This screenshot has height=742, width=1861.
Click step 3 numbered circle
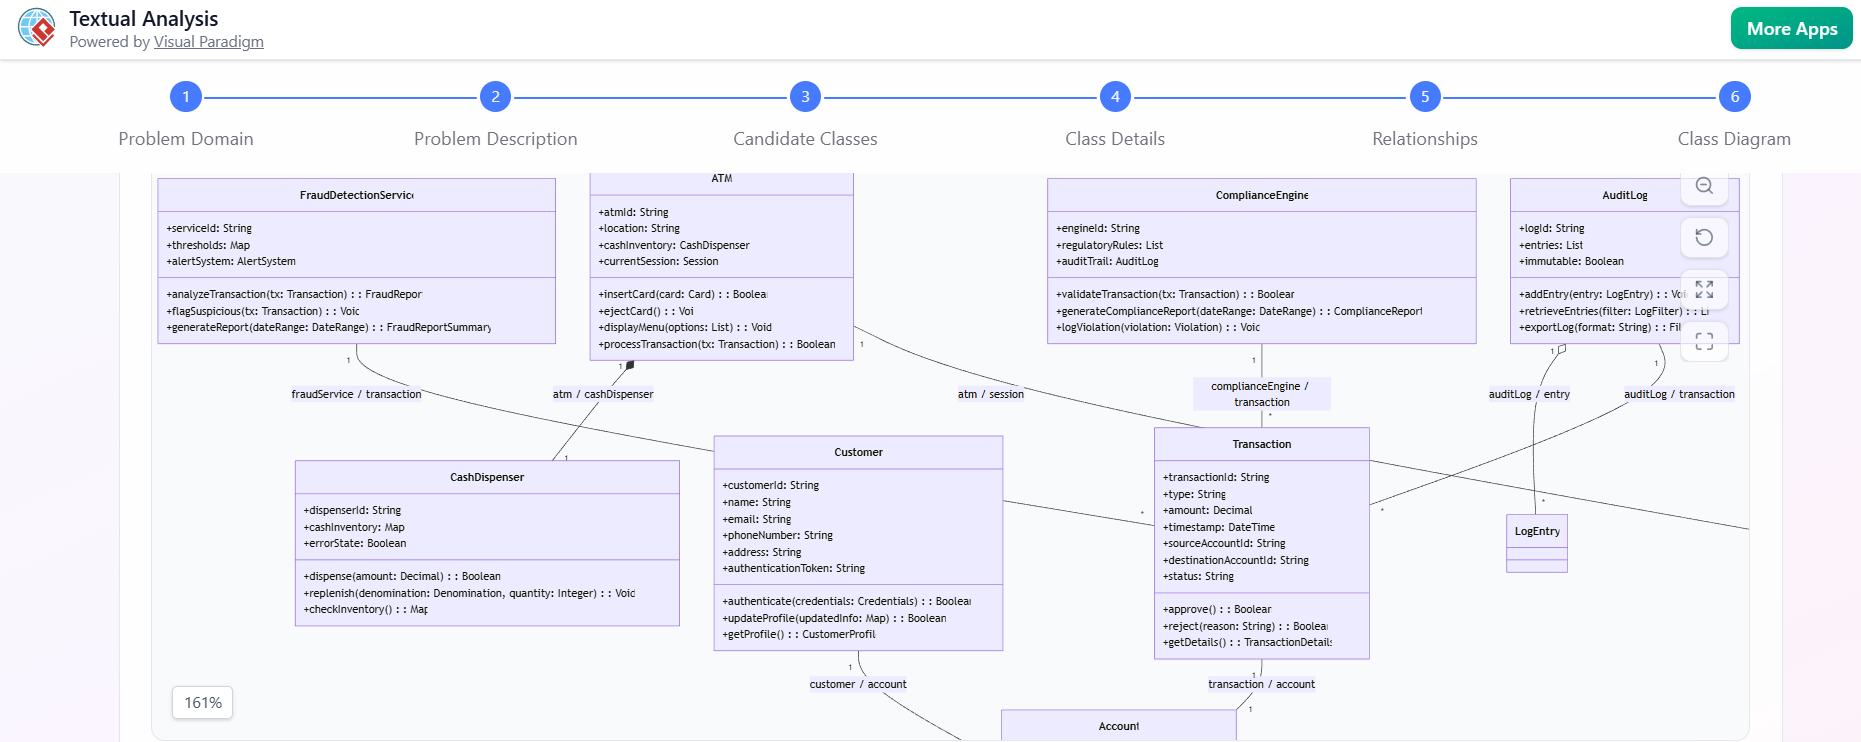click(805, 97)
